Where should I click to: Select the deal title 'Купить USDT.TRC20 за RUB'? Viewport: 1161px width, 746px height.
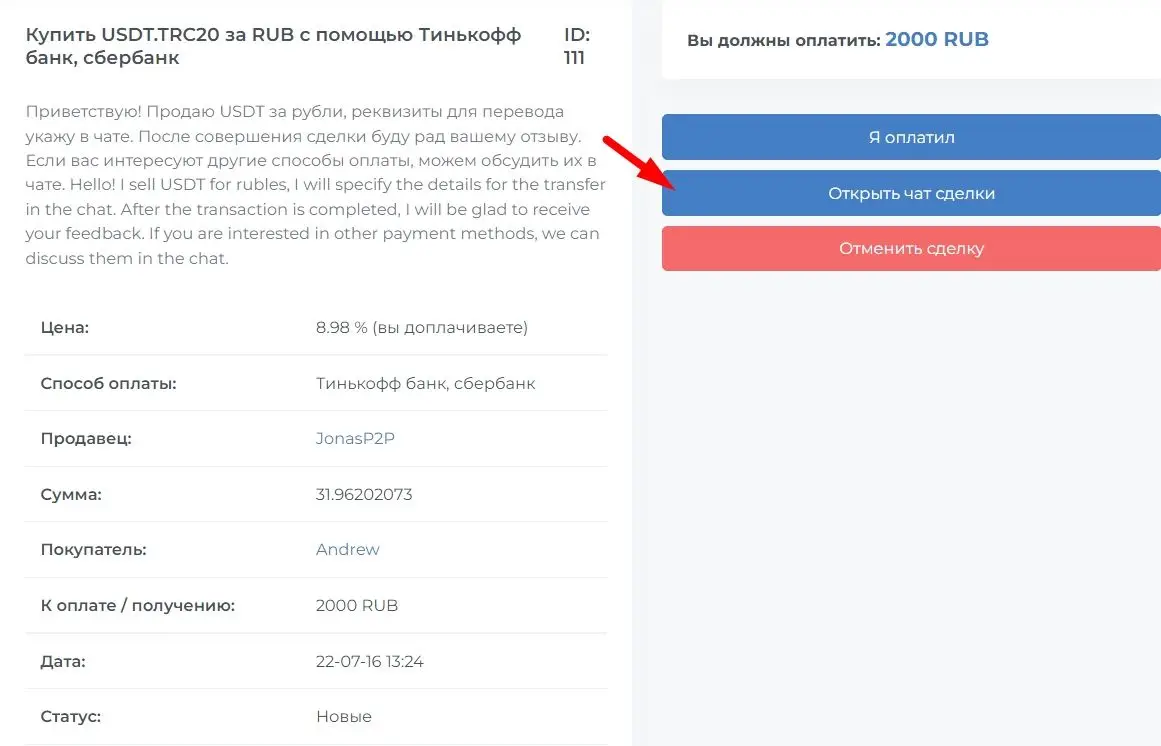coord(160,35)
